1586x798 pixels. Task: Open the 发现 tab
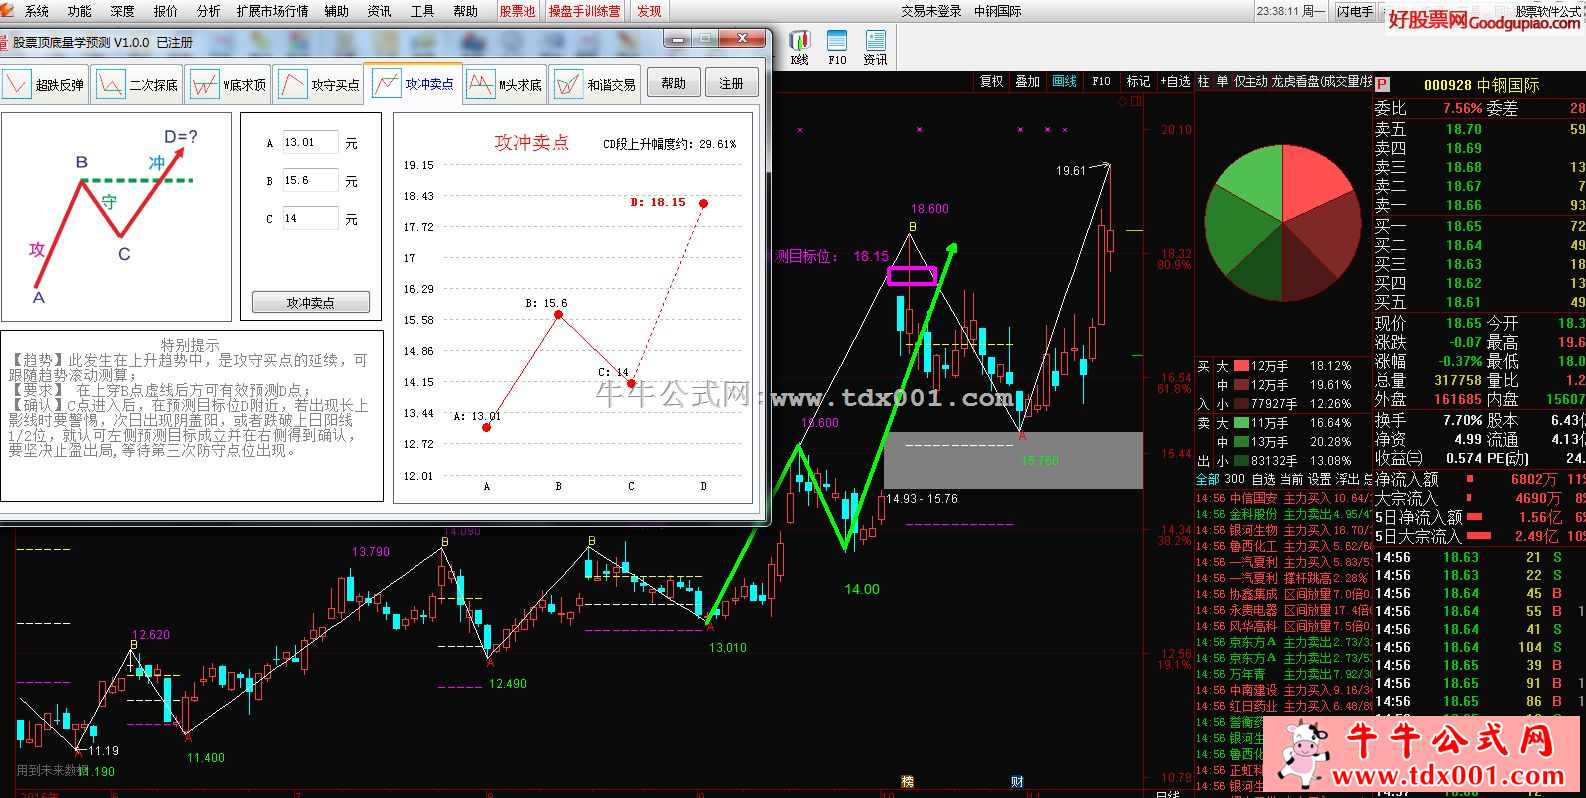649,11
